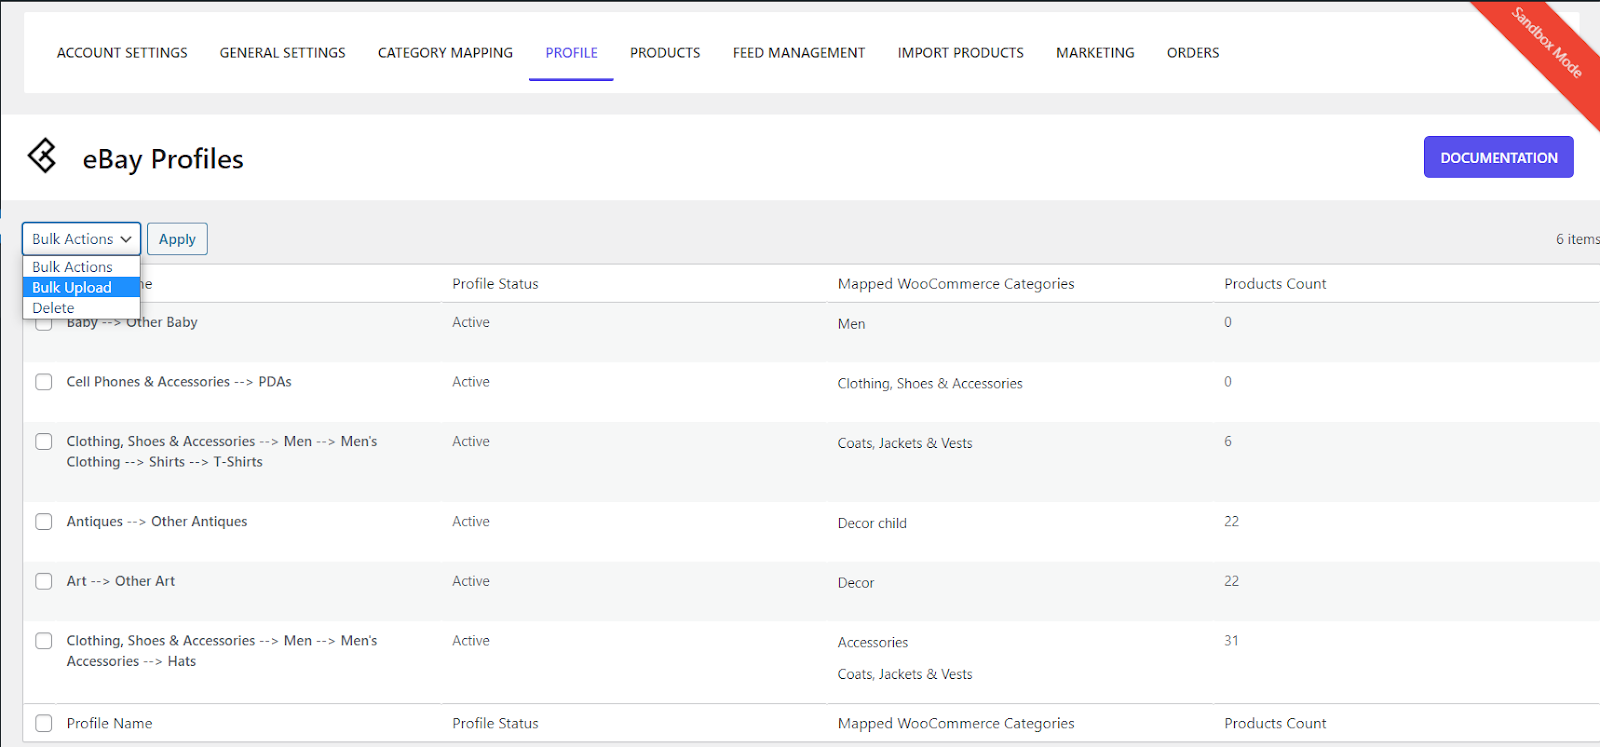Click the 'Accessories' category in the Hats row

coord(873,643)
